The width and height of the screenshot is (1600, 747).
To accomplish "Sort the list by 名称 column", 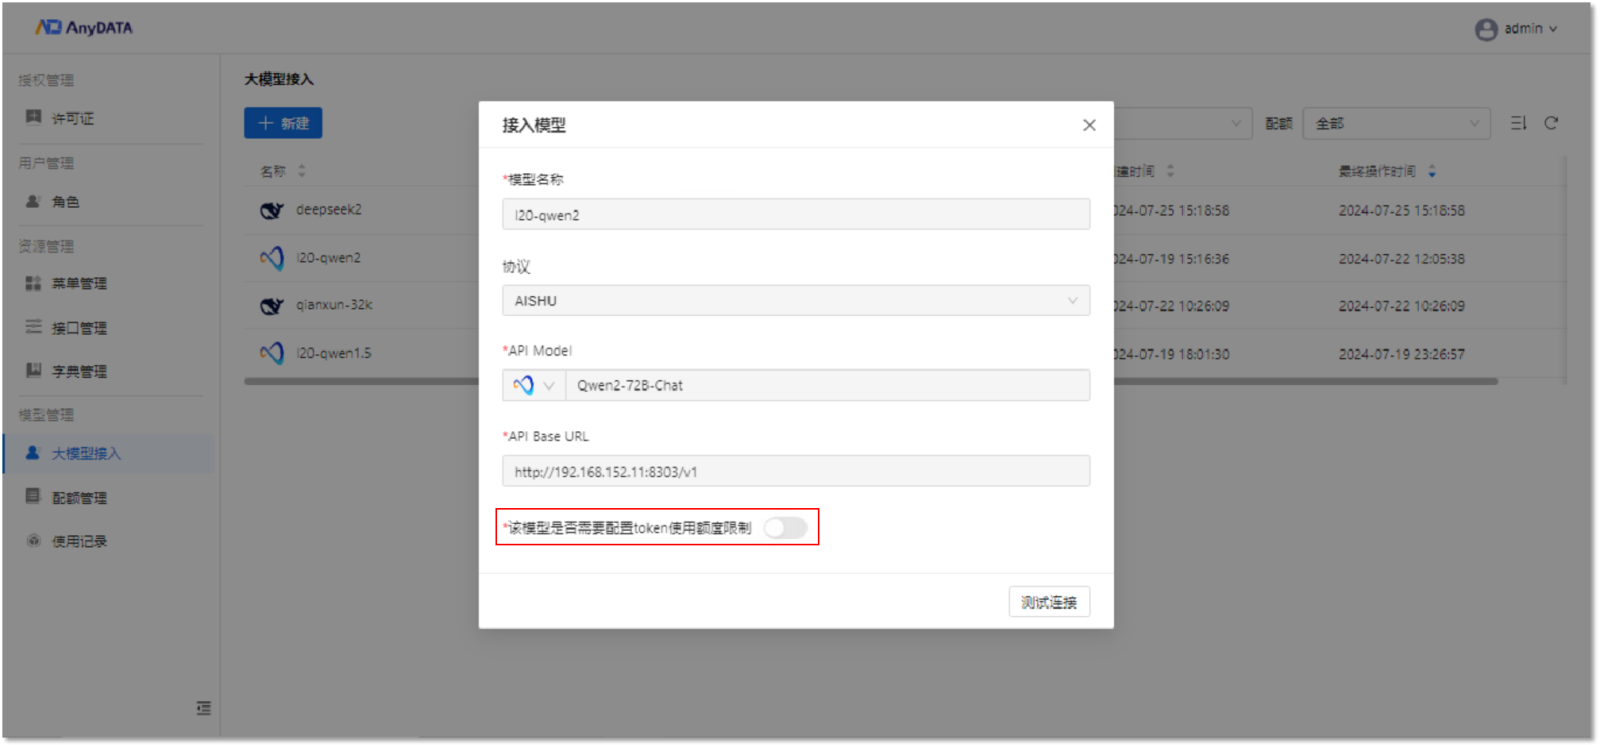I will click(x=301, y=171).
